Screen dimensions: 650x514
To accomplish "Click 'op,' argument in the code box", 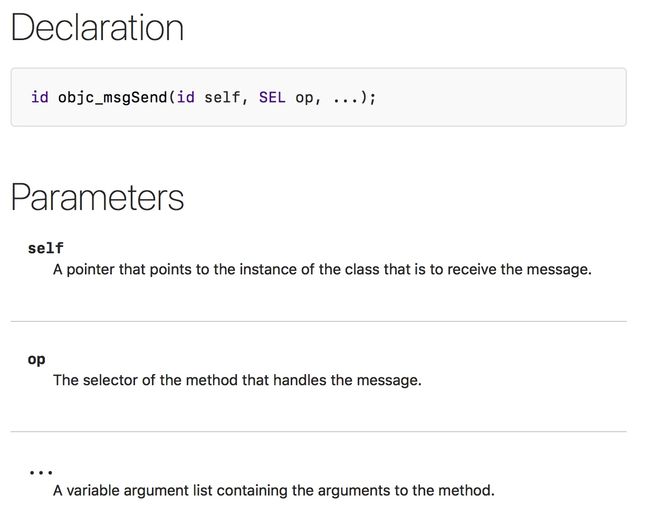I will [x=308, y=98].
